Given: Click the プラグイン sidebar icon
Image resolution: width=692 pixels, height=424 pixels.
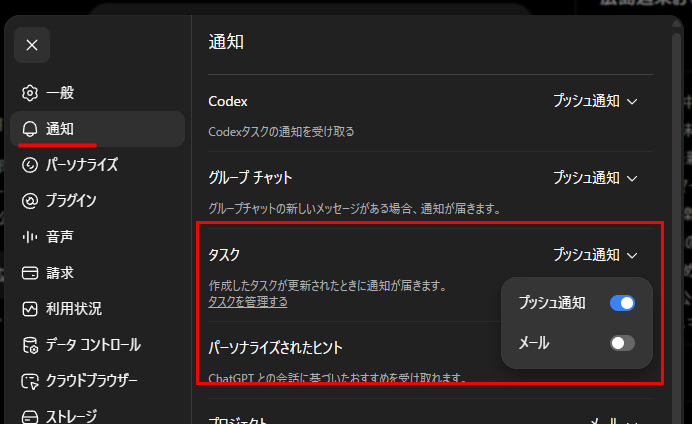Looking at the screenshot, I should [x=30, y=201].
